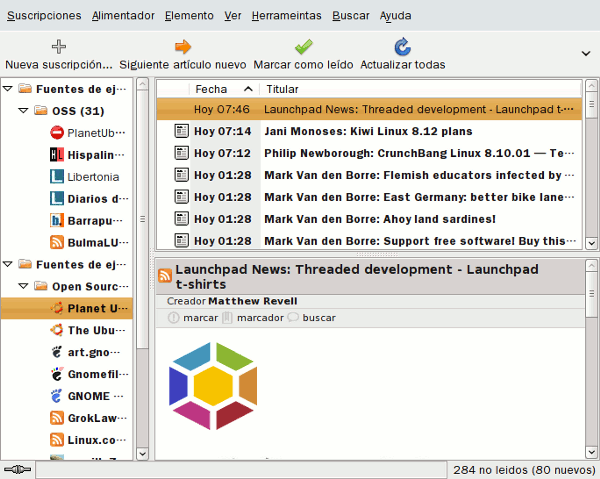Open the Suscripciones menu
600x479 pixels.
(x=43, y=16)
